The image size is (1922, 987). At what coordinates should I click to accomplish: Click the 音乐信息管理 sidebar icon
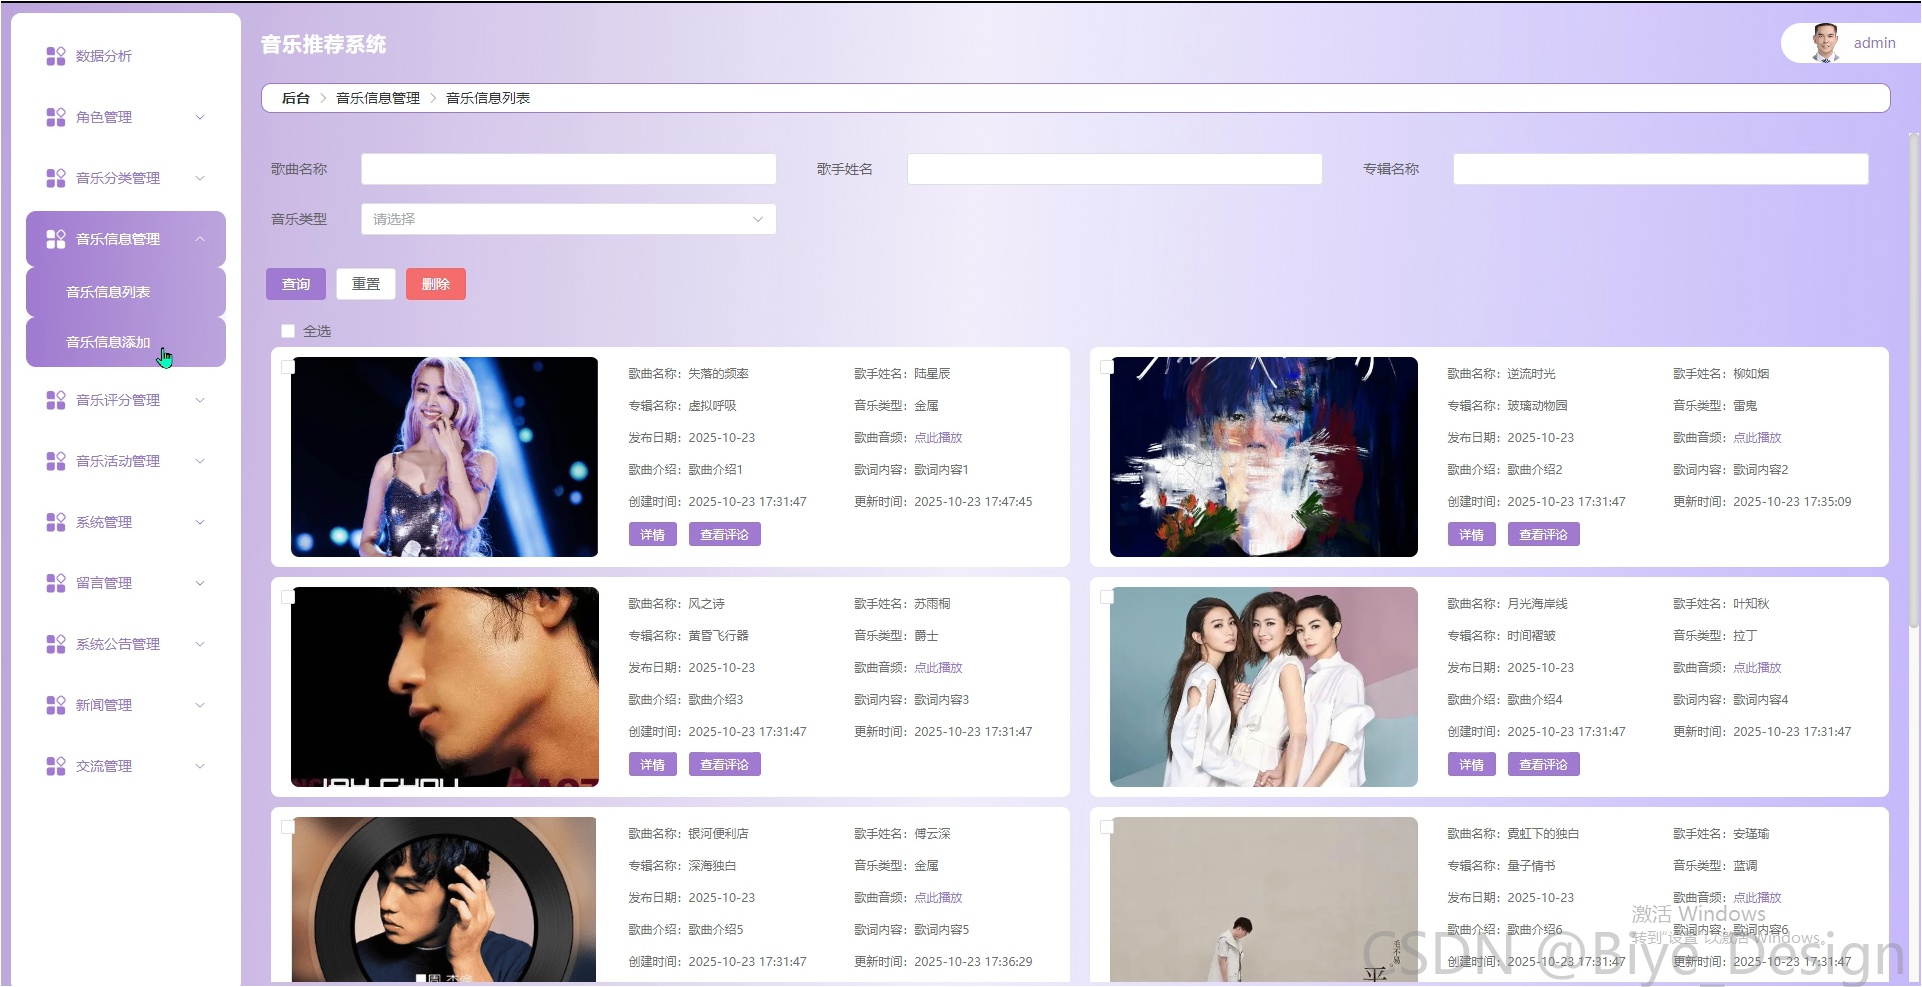coord(56,239)
